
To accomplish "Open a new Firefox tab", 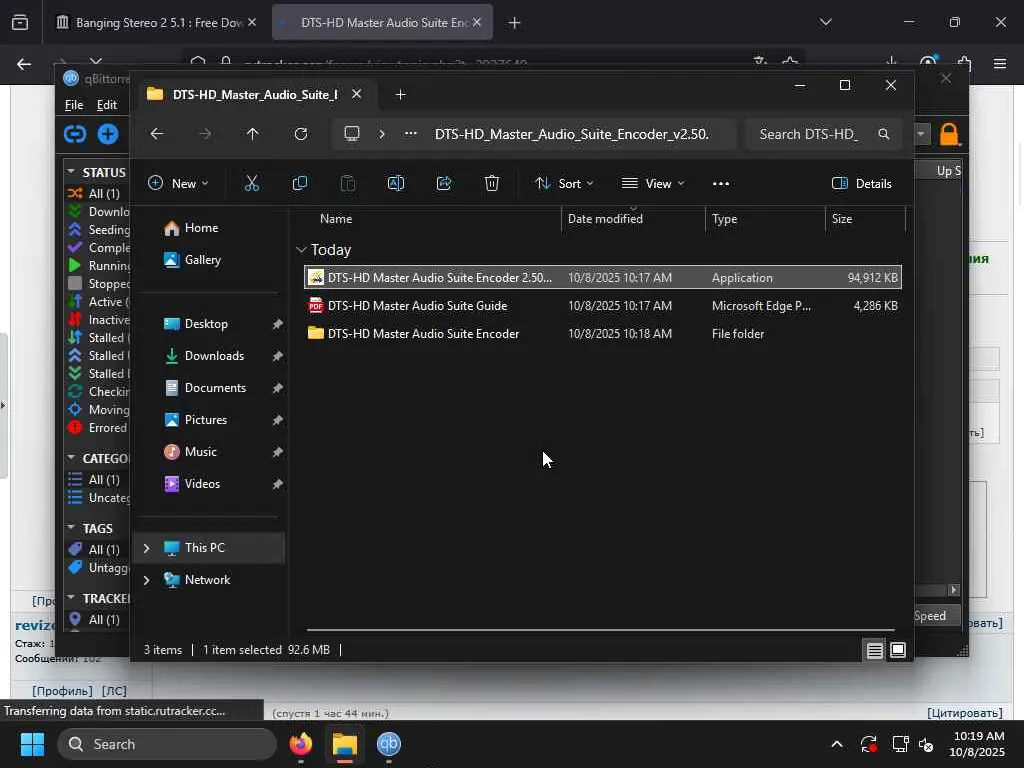I will click(514, 23).
